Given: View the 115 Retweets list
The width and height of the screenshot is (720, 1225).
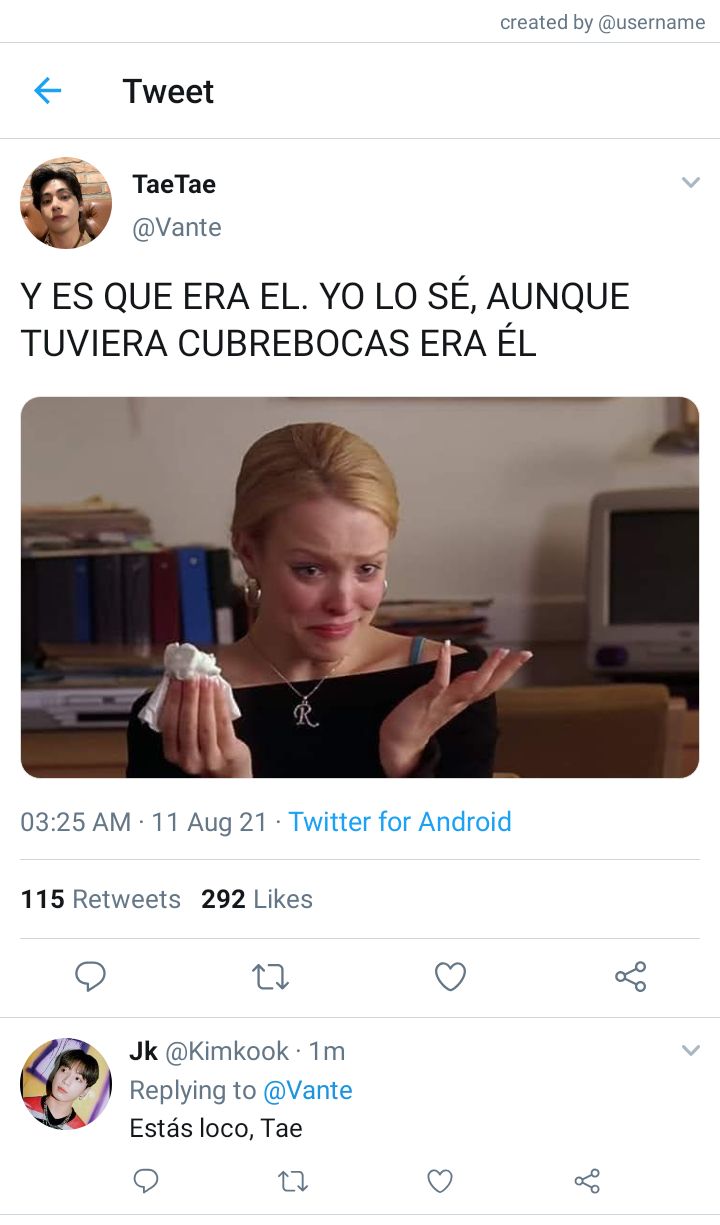Looking at the screenshot, I should click(101, 899).
